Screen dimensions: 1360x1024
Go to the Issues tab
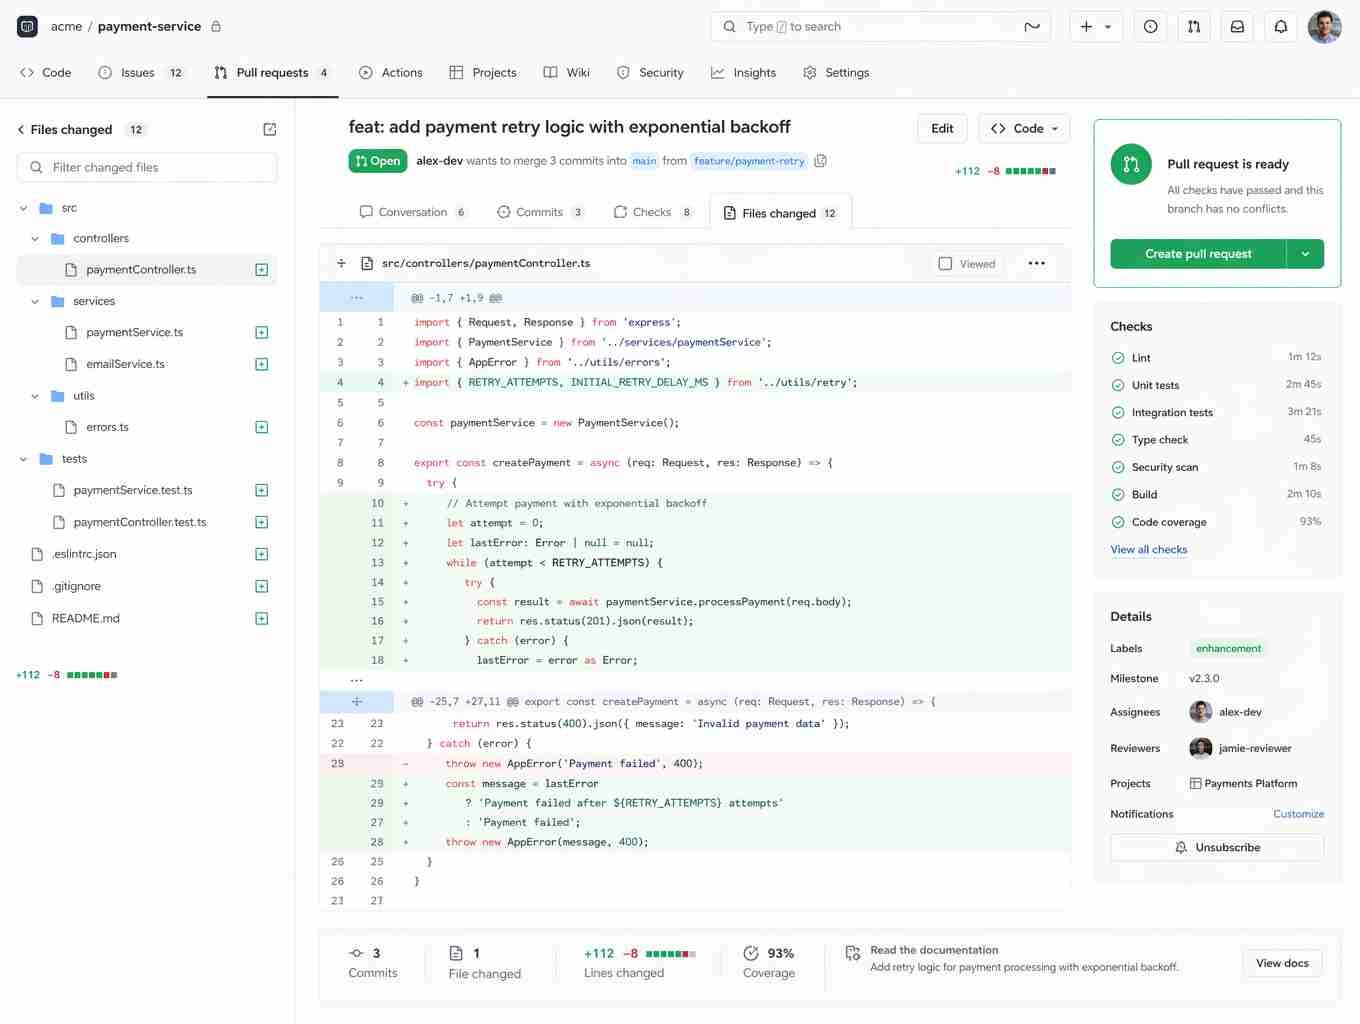[141, 73]
